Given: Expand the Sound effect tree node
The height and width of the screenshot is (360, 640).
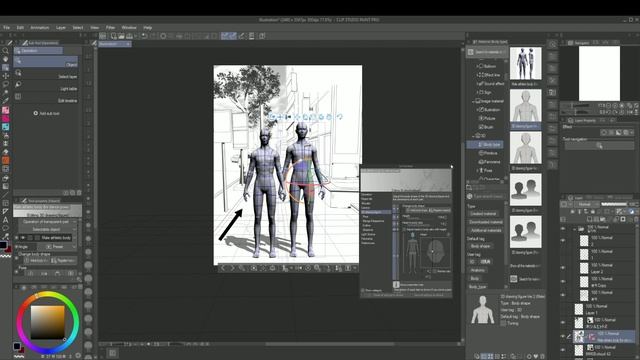Looking at the screenshot, I should pos(477,84).
